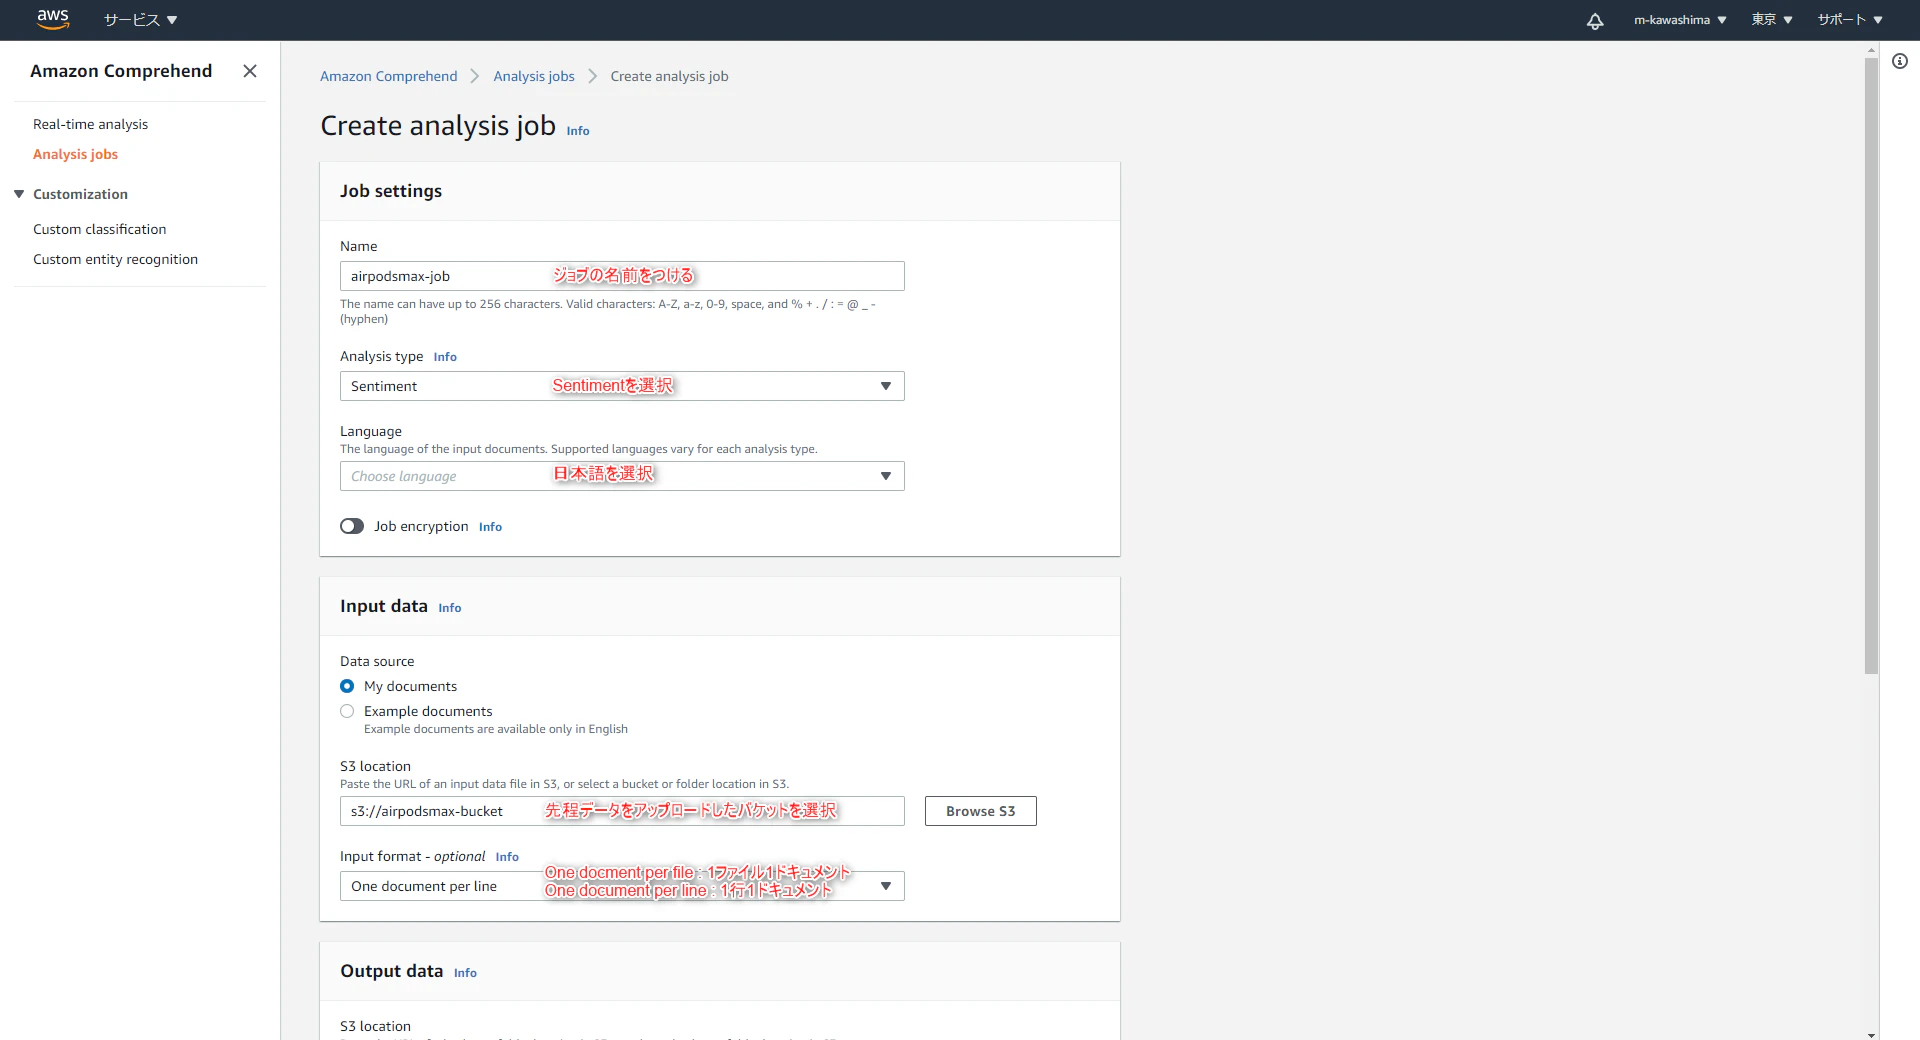Open the m-kawashima account menu
Viewport: 1920px width, 1040px height.
[1680, 20]
